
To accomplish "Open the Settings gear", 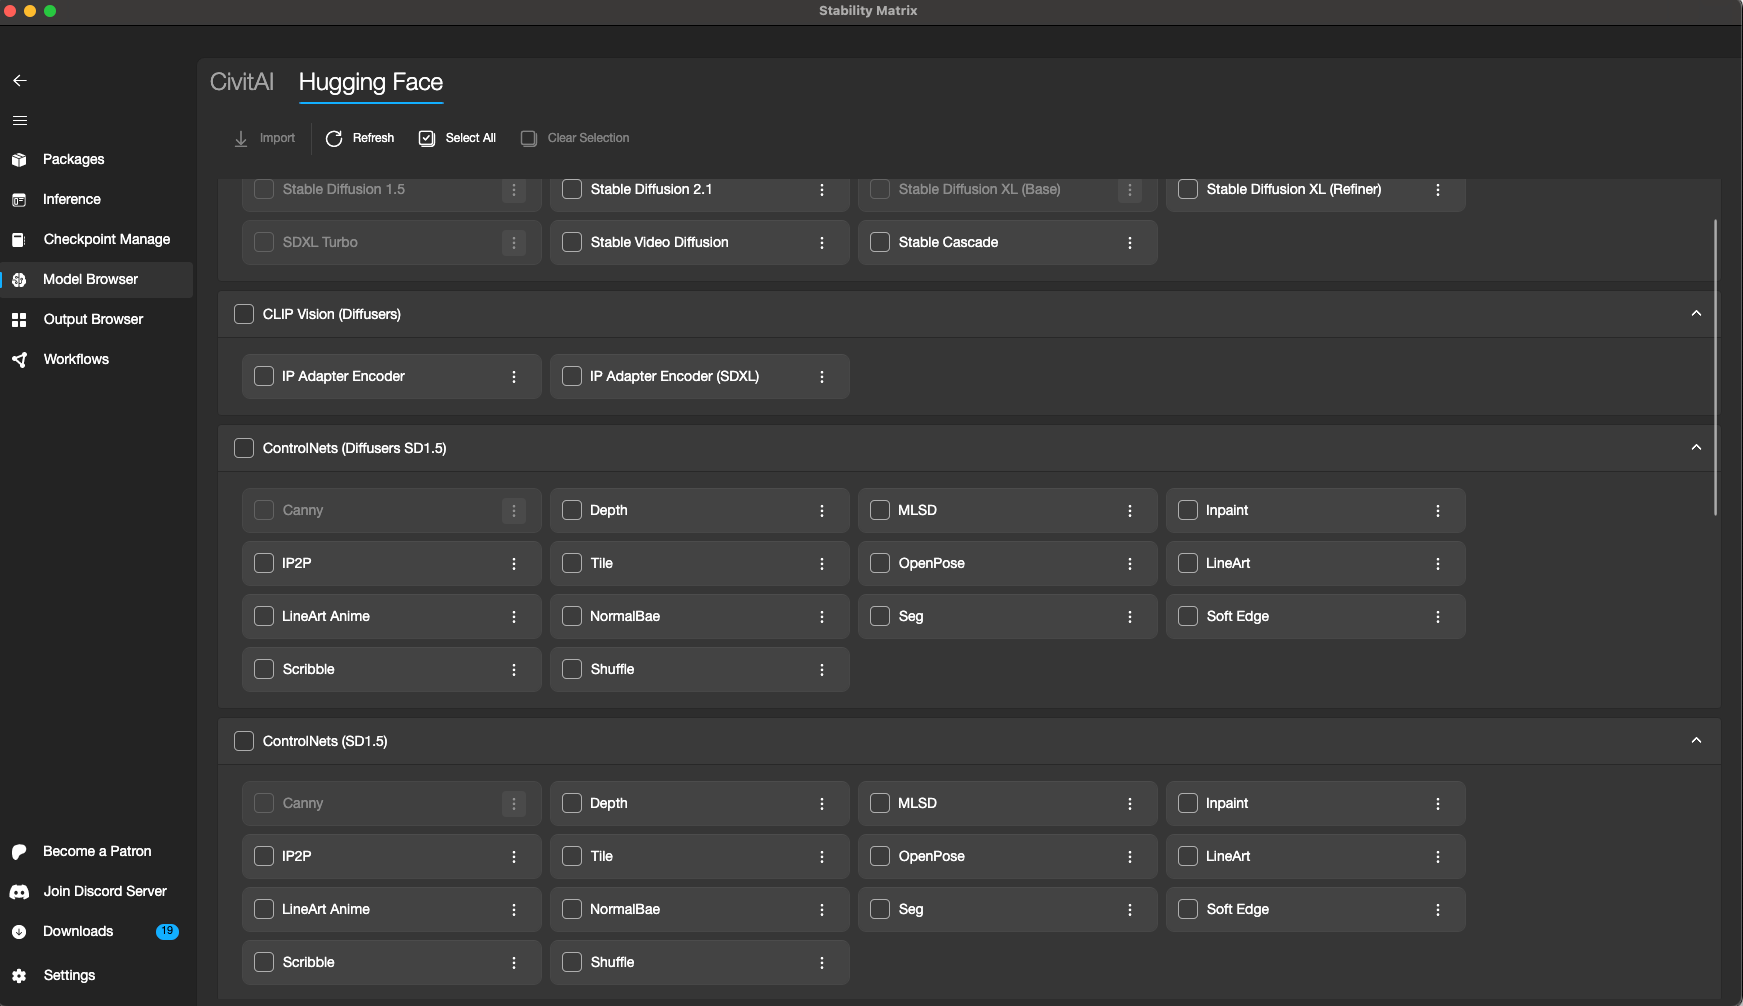I will pyautogui.click(x=19, y=975).
